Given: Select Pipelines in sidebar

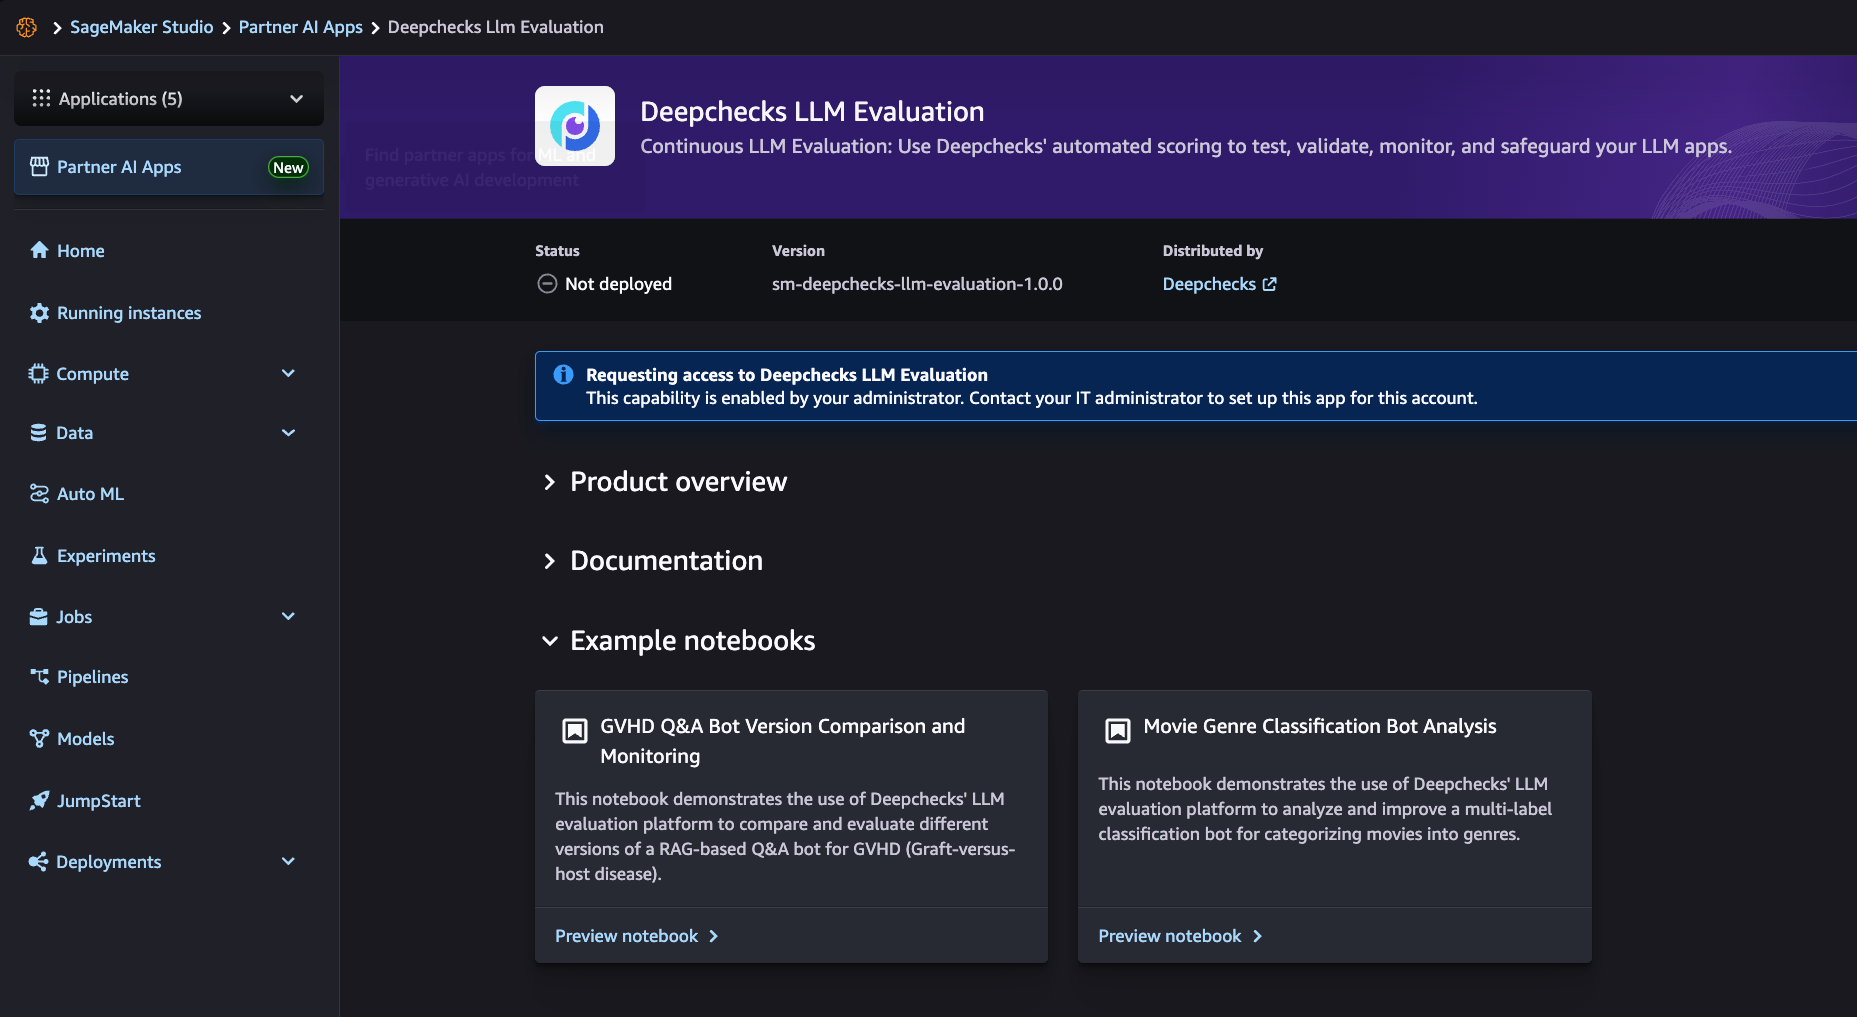Looking at the screenshot, I should (93, 677).
